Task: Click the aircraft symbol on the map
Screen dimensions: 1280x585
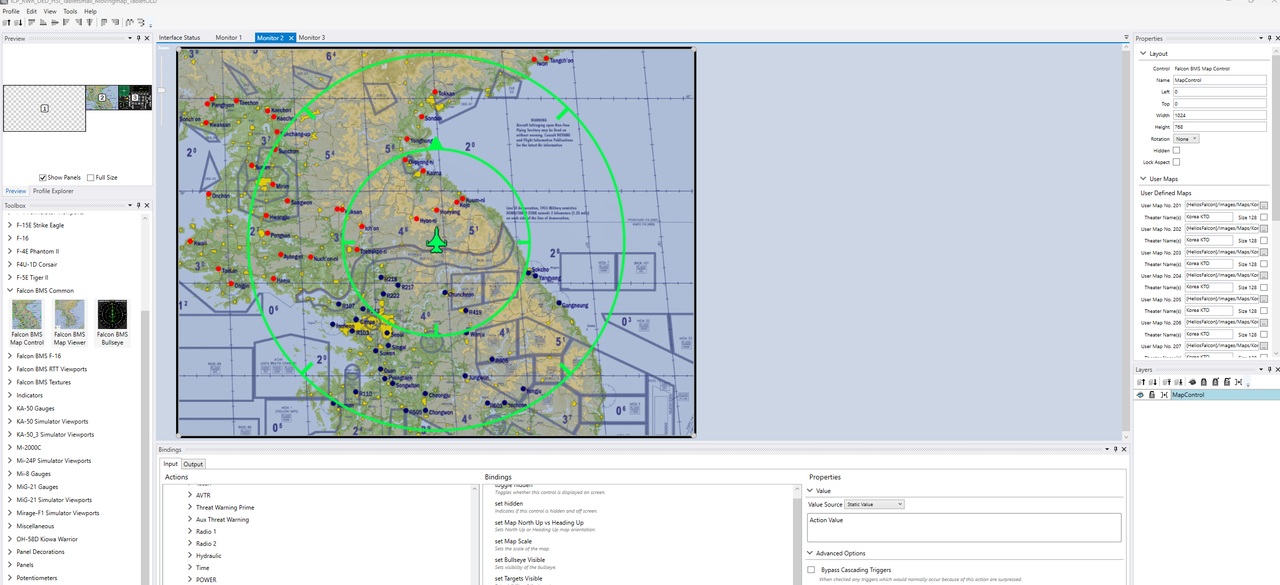Action: click(x=436, y=240)
